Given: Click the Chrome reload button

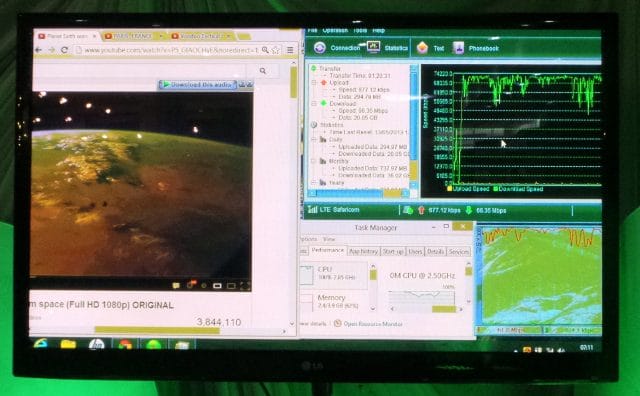Looking at the screenshot, I should (x=64, y=50).
